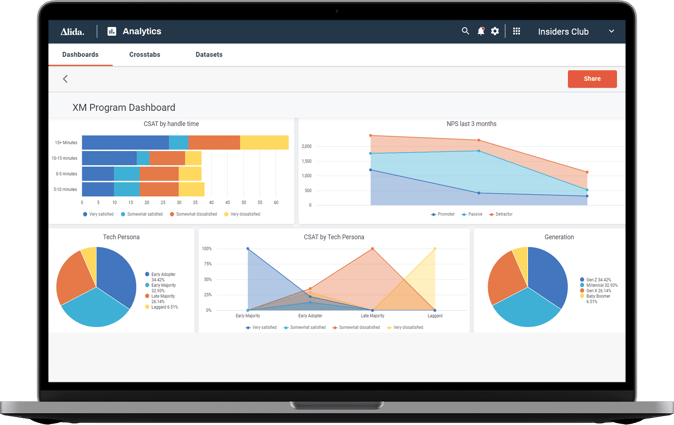The height and width of the screenshot is (425, 674).
Task: Click the Analytics chart icon
Action: pyautogui.click(x=112, y=31)
